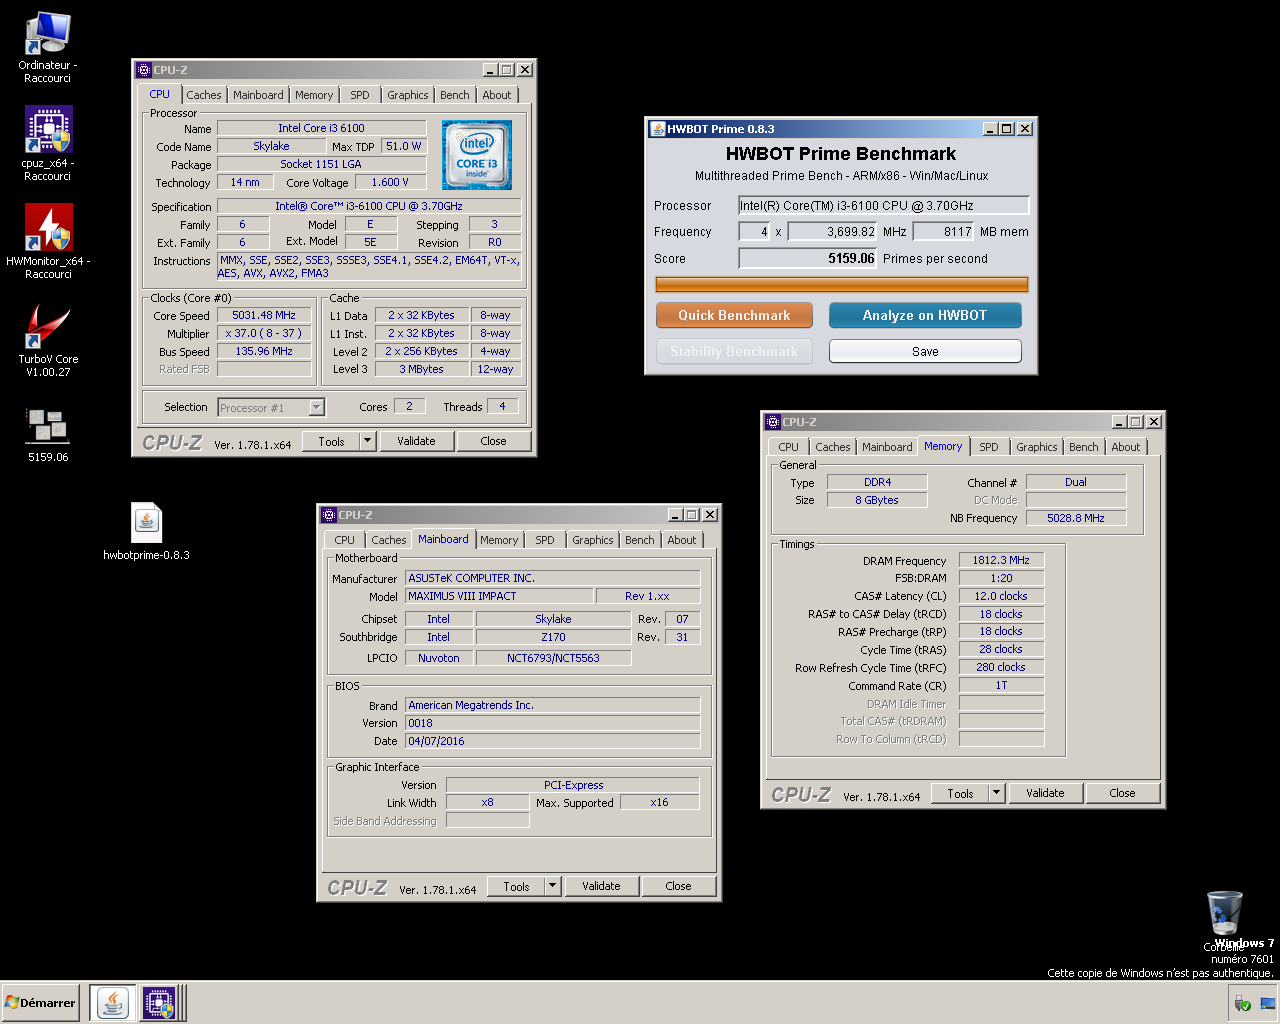Click Bus Speed value 135.96 MHz
Screen dimensions: 1280x1024
pos(264,351)
